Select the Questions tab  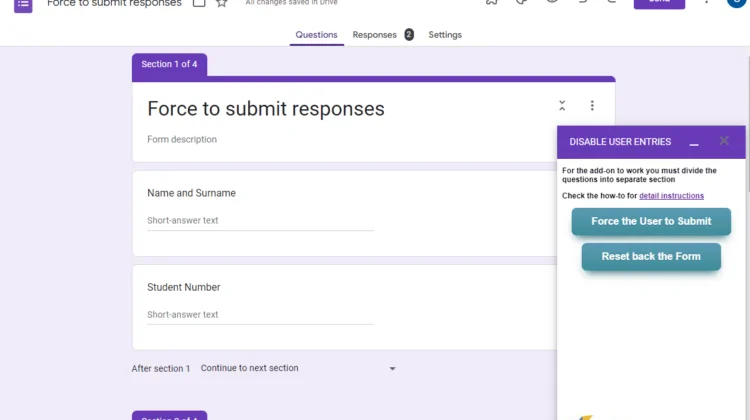[x=316, y=35]
